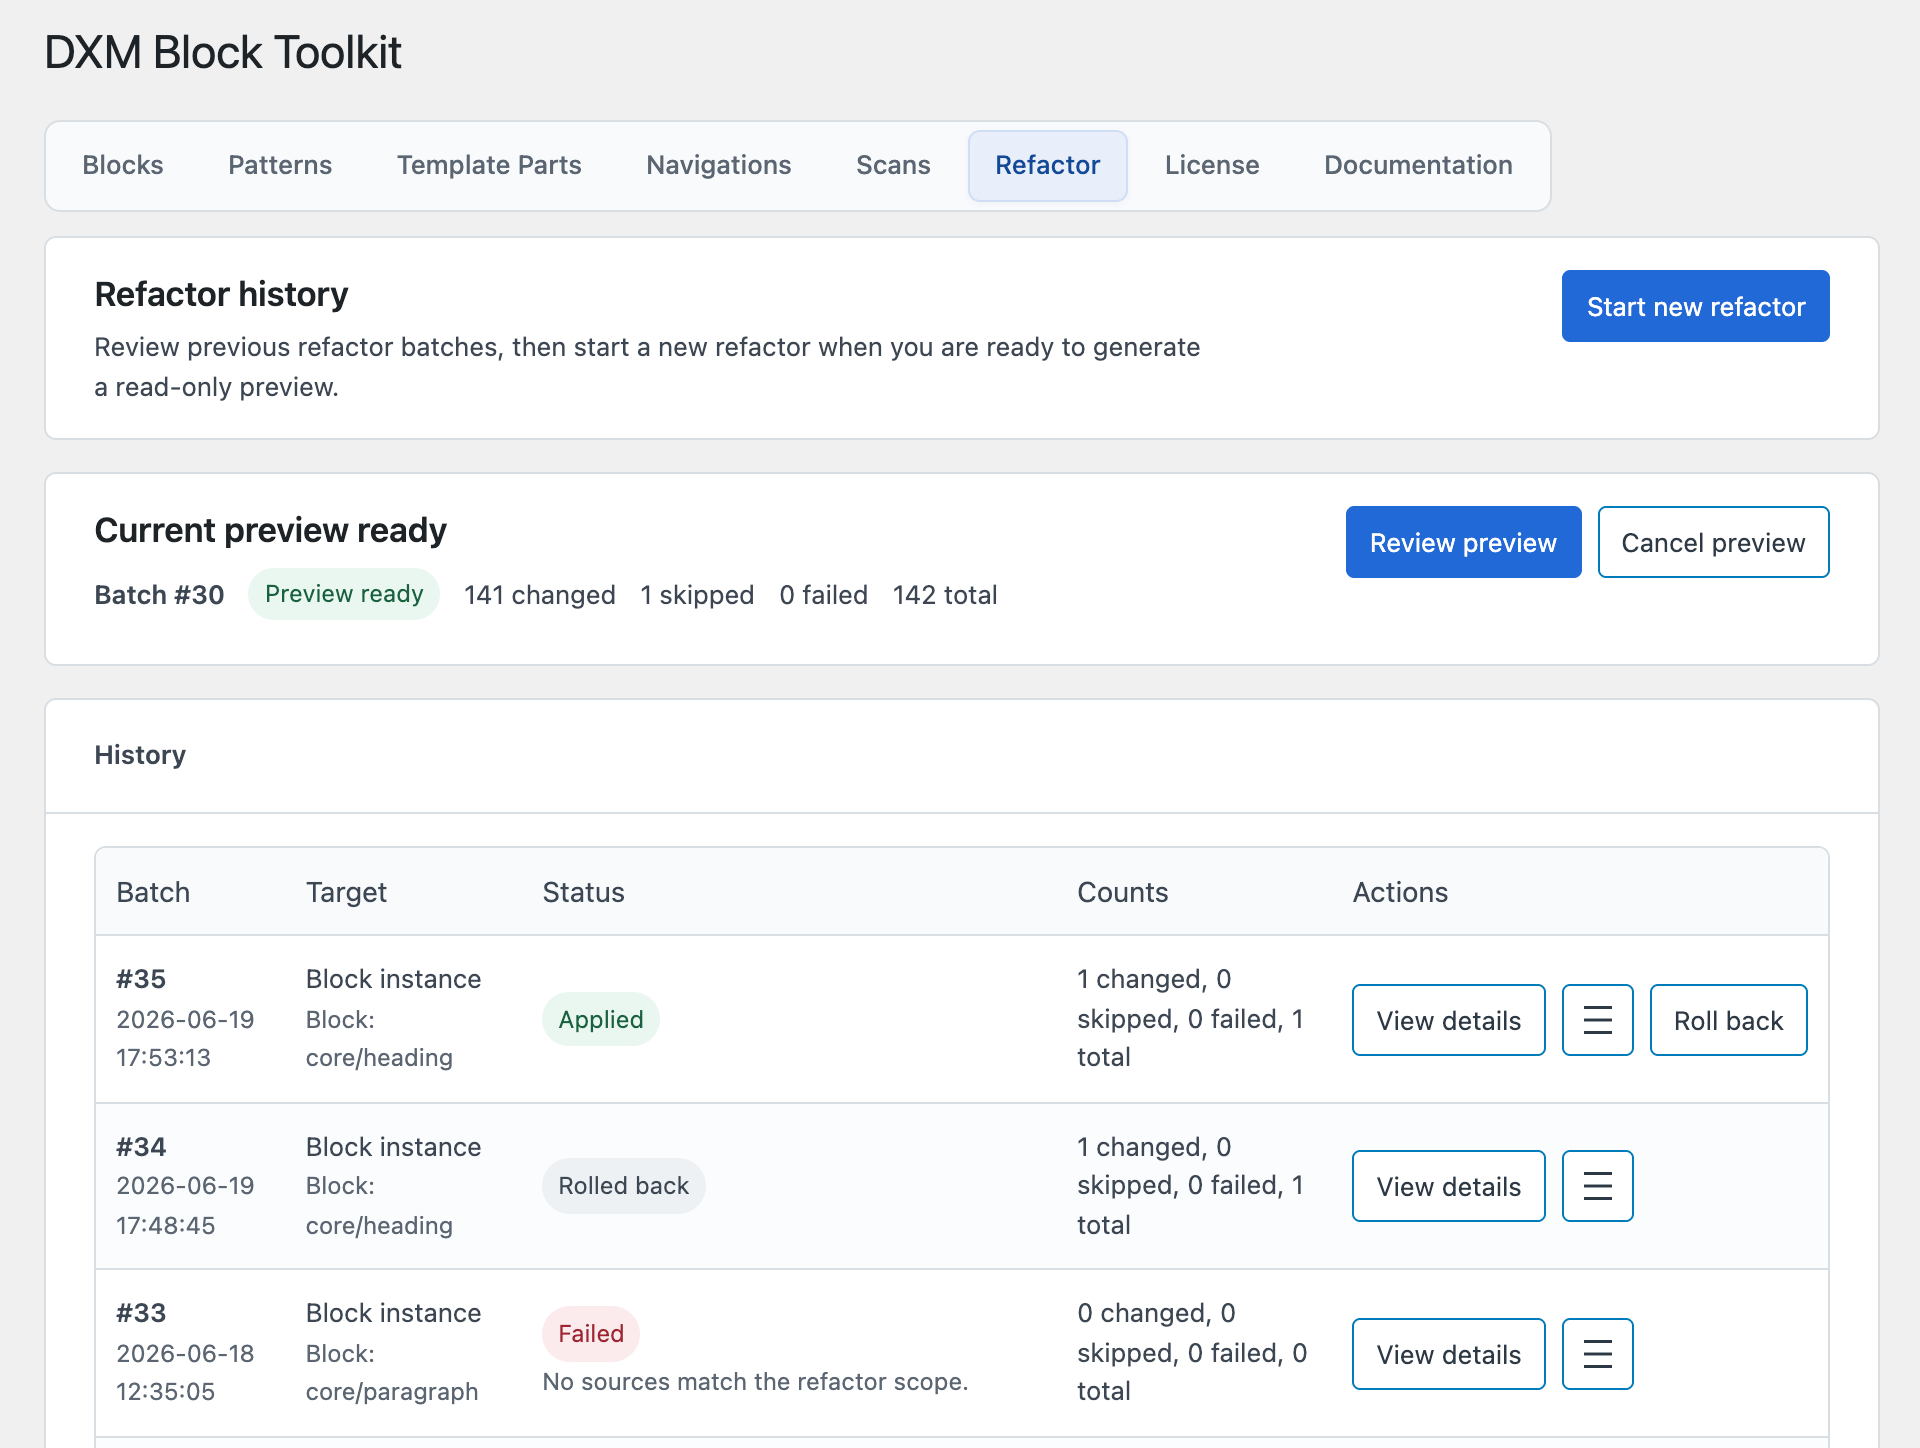Screen dimensions: 1920x1448
Task: Click the DXM Block Toolkit title
Action: coord(223,52)
